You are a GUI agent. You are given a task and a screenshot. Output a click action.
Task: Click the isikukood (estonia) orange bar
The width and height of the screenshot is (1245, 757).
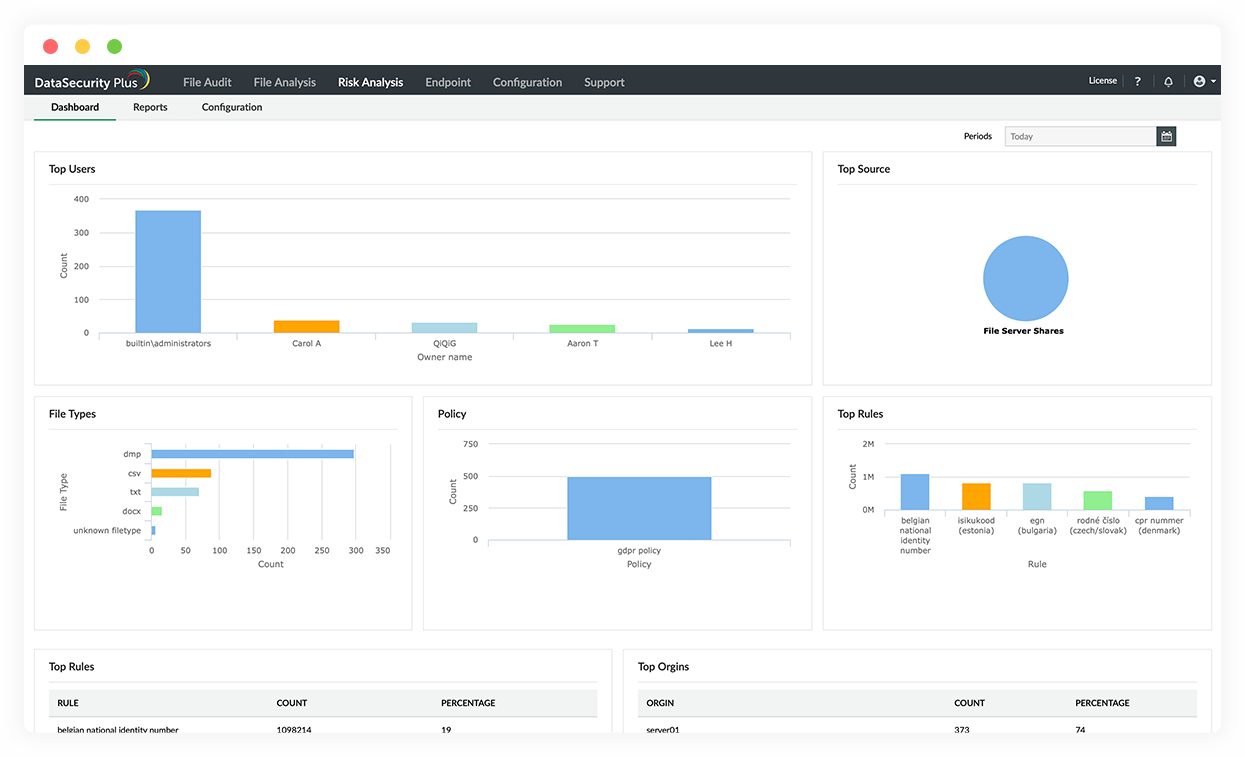pyautogui.click(x=976, y=497)
